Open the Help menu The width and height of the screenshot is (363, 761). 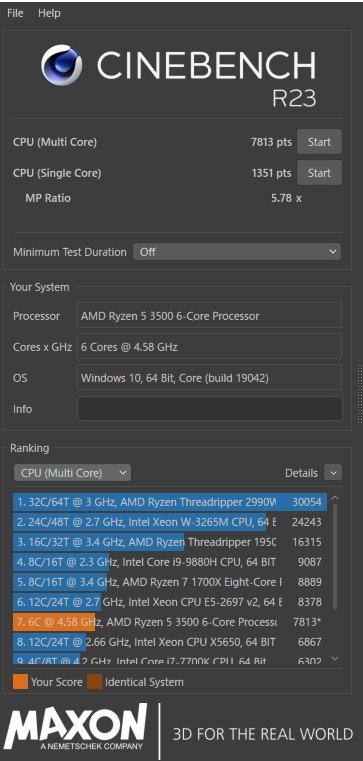click(49, 13)
